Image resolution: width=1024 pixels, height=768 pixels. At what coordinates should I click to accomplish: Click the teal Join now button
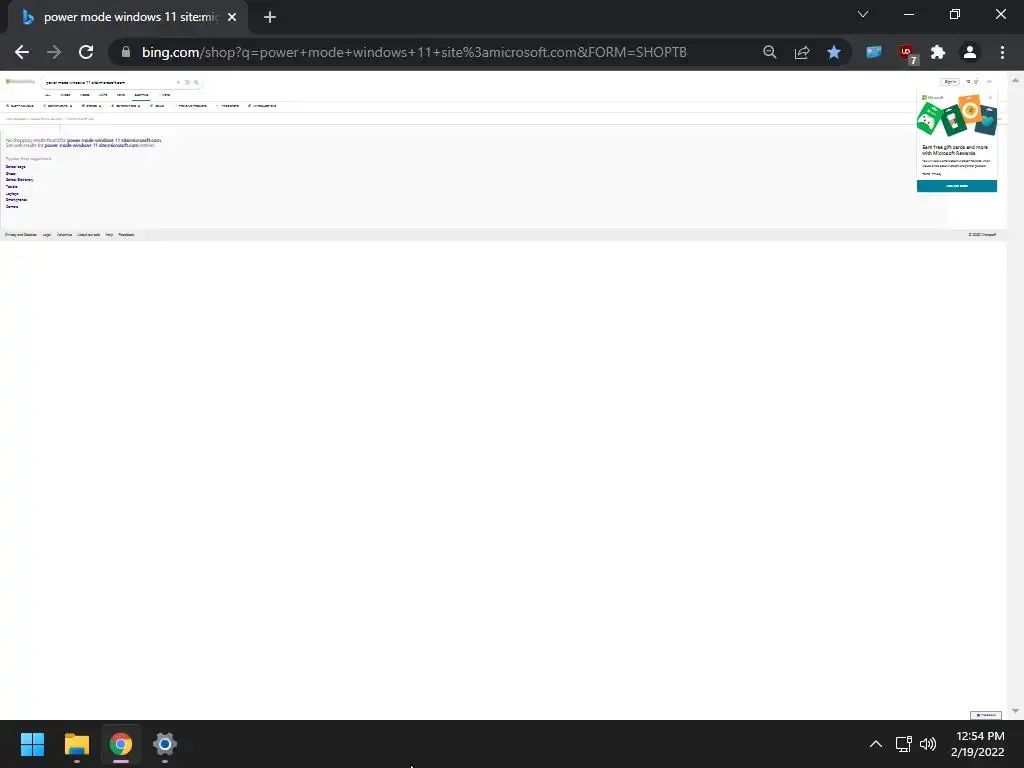tap(957, 186)
